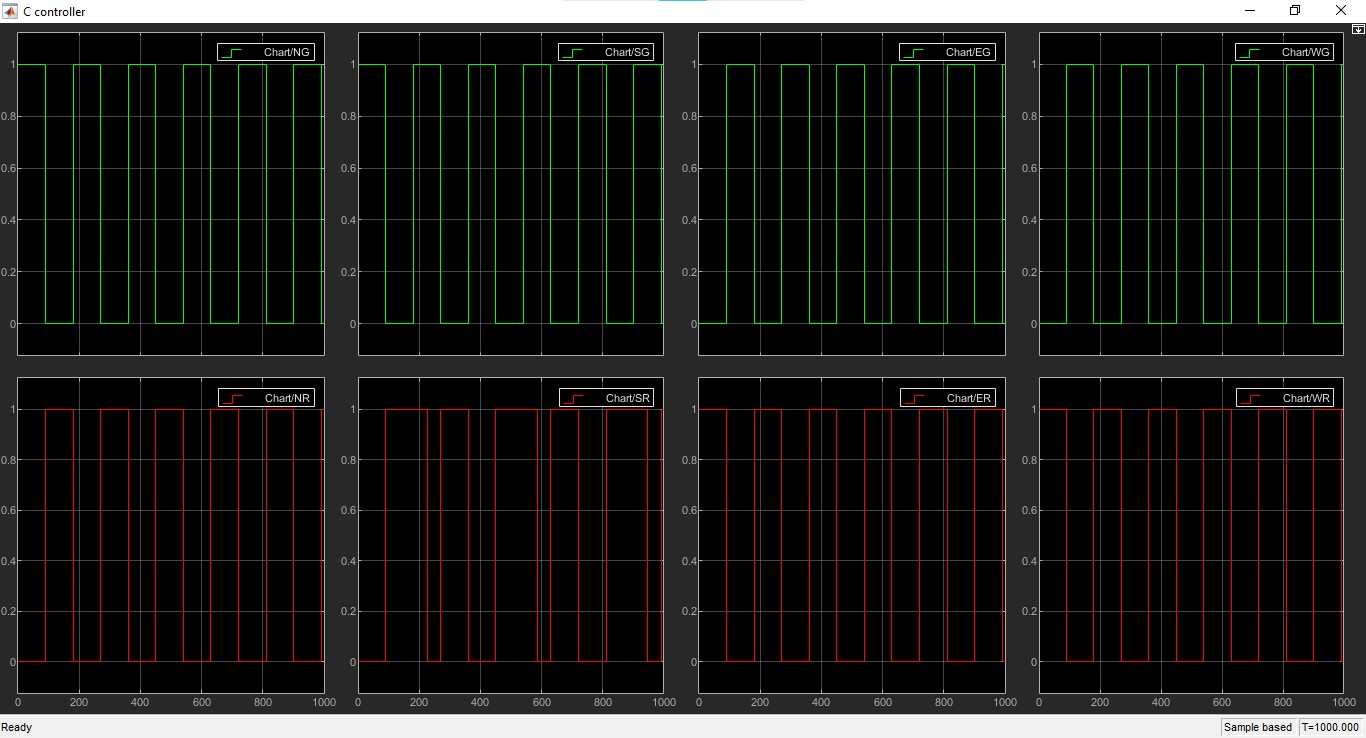The width and height of the screenshot is (1366, 738).
Task: Click the dock-scope icon below the close button
Action: click(x=1358, y=29)
